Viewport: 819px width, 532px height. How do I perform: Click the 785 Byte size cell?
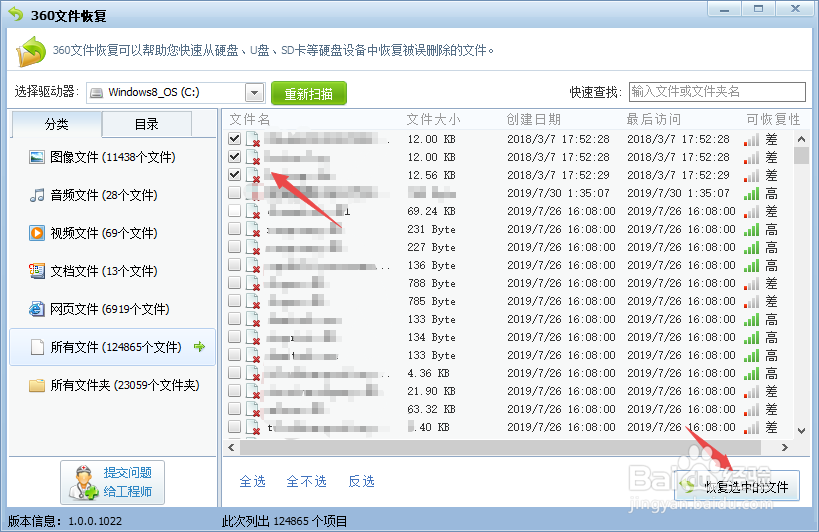click(431, 301)
